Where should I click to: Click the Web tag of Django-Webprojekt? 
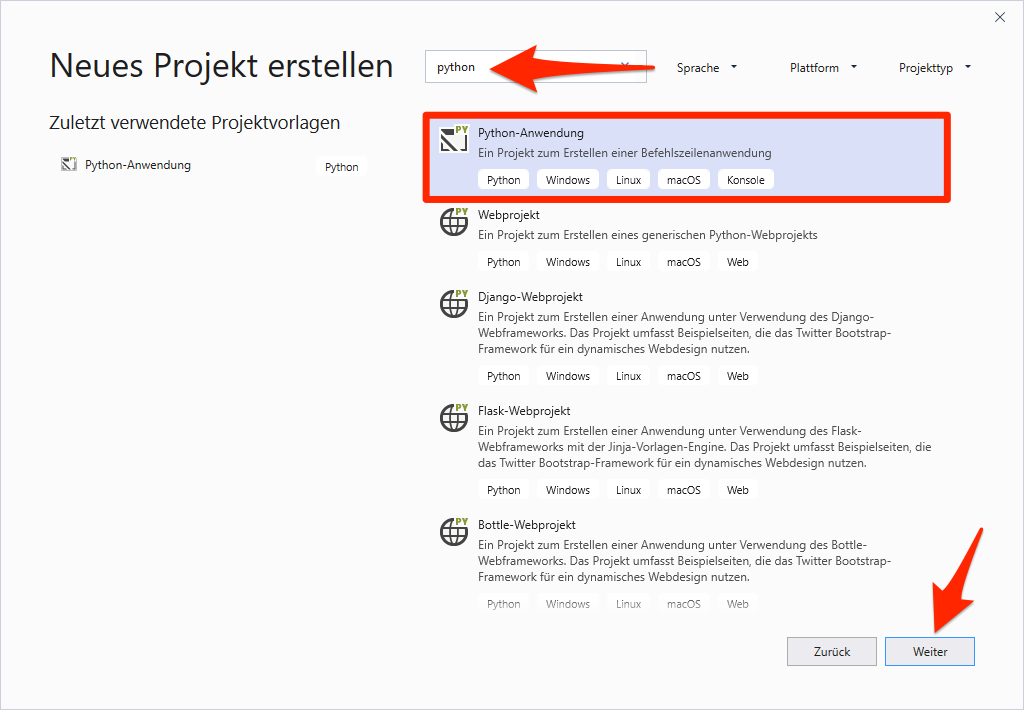(737, 376)
